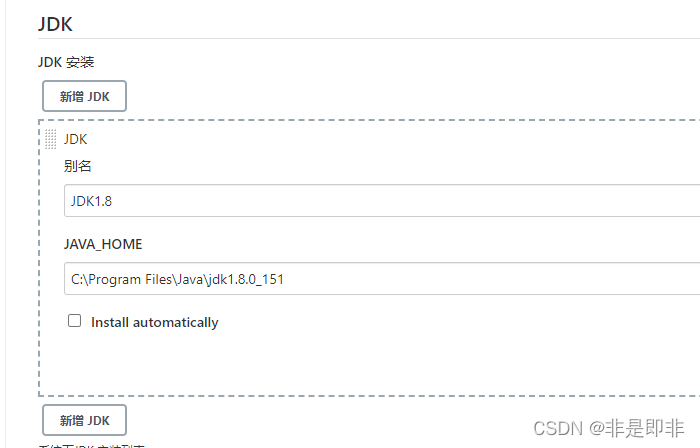Viewport: 700px width, 448px height.
Task: Click the top 新增 JDK button
Action: [x=84, y=96]
